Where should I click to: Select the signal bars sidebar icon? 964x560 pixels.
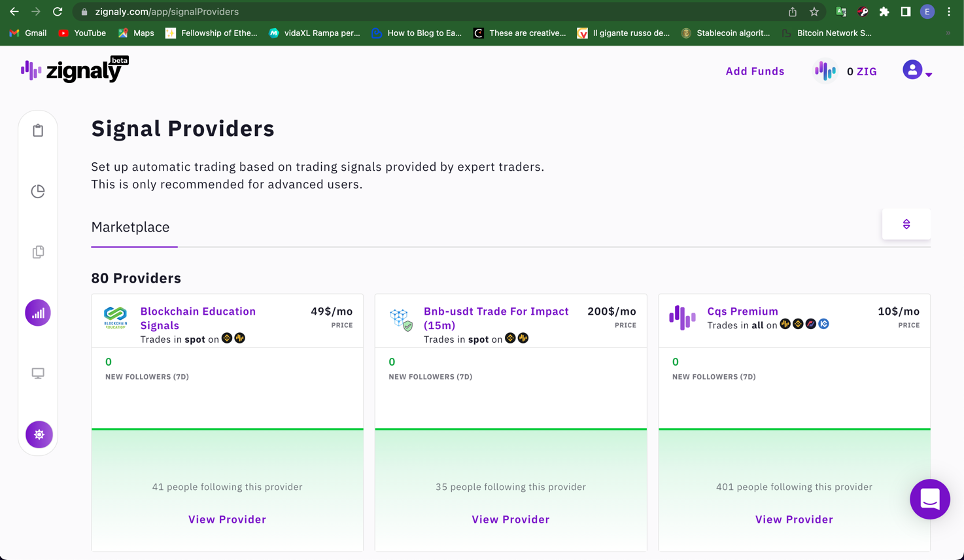(38, 313)
